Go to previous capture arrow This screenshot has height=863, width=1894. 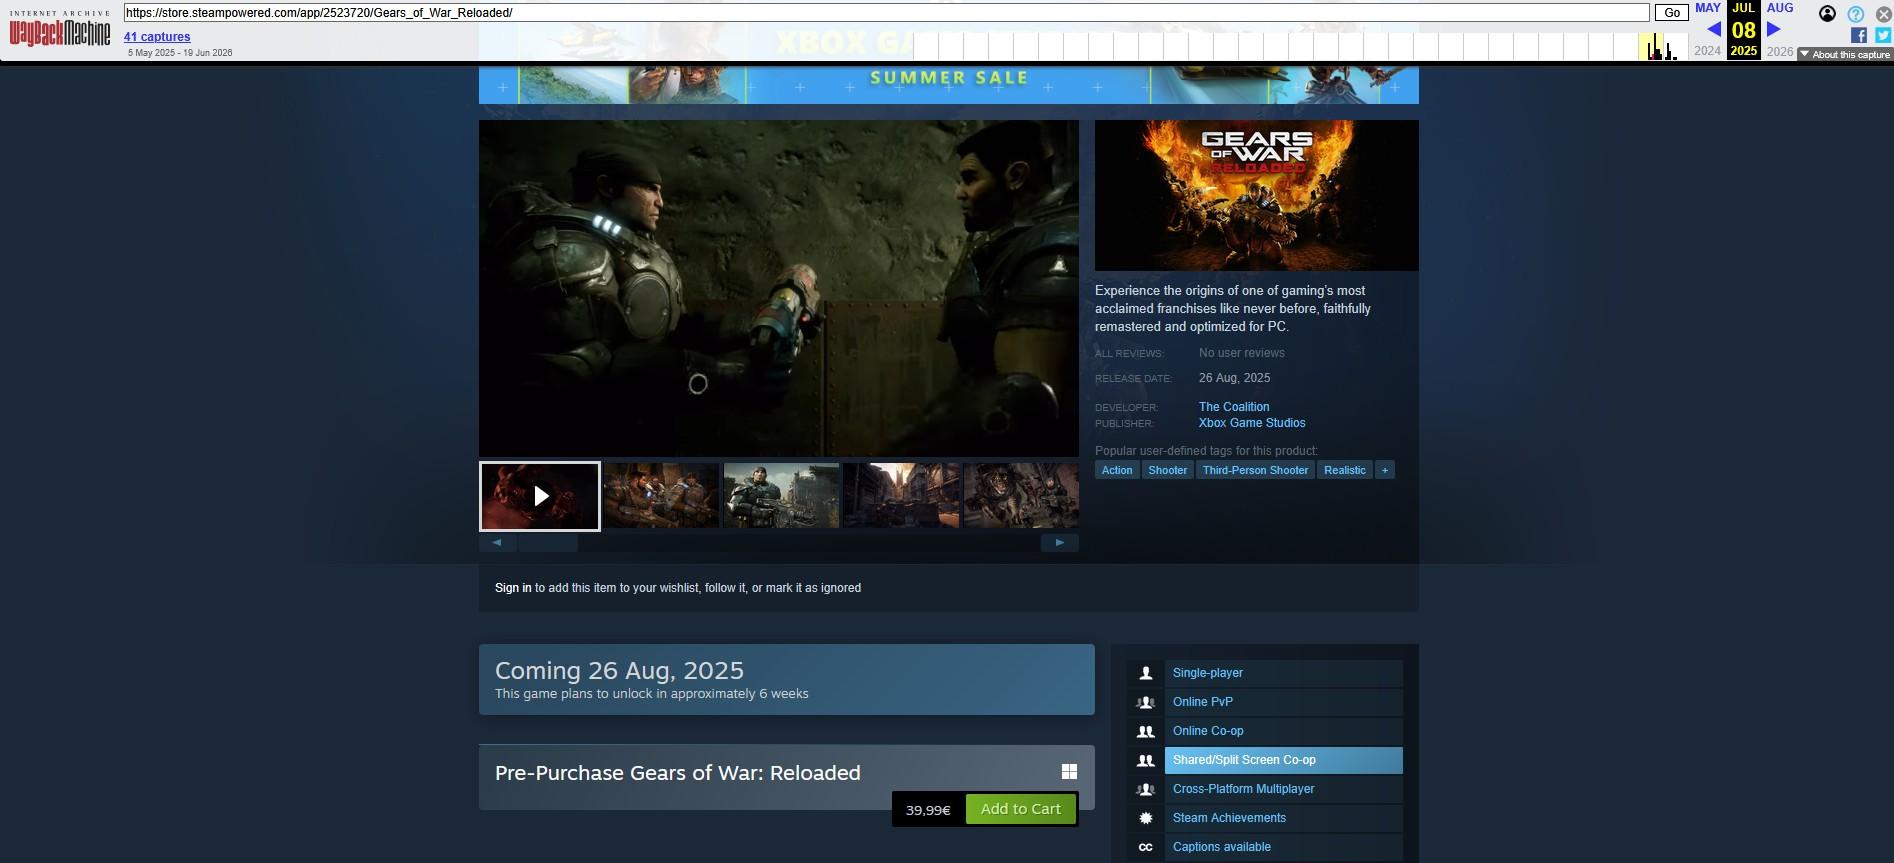tap(1714, 29)
